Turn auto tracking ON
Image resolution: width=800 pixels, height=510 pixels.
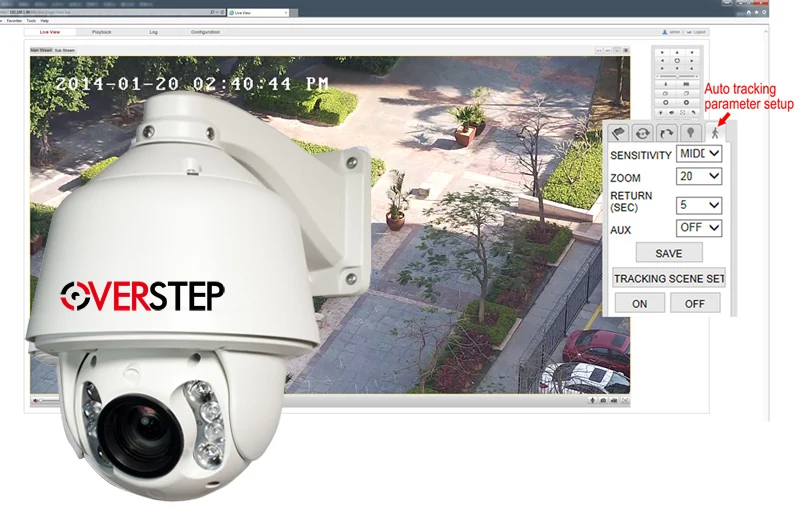639,303
